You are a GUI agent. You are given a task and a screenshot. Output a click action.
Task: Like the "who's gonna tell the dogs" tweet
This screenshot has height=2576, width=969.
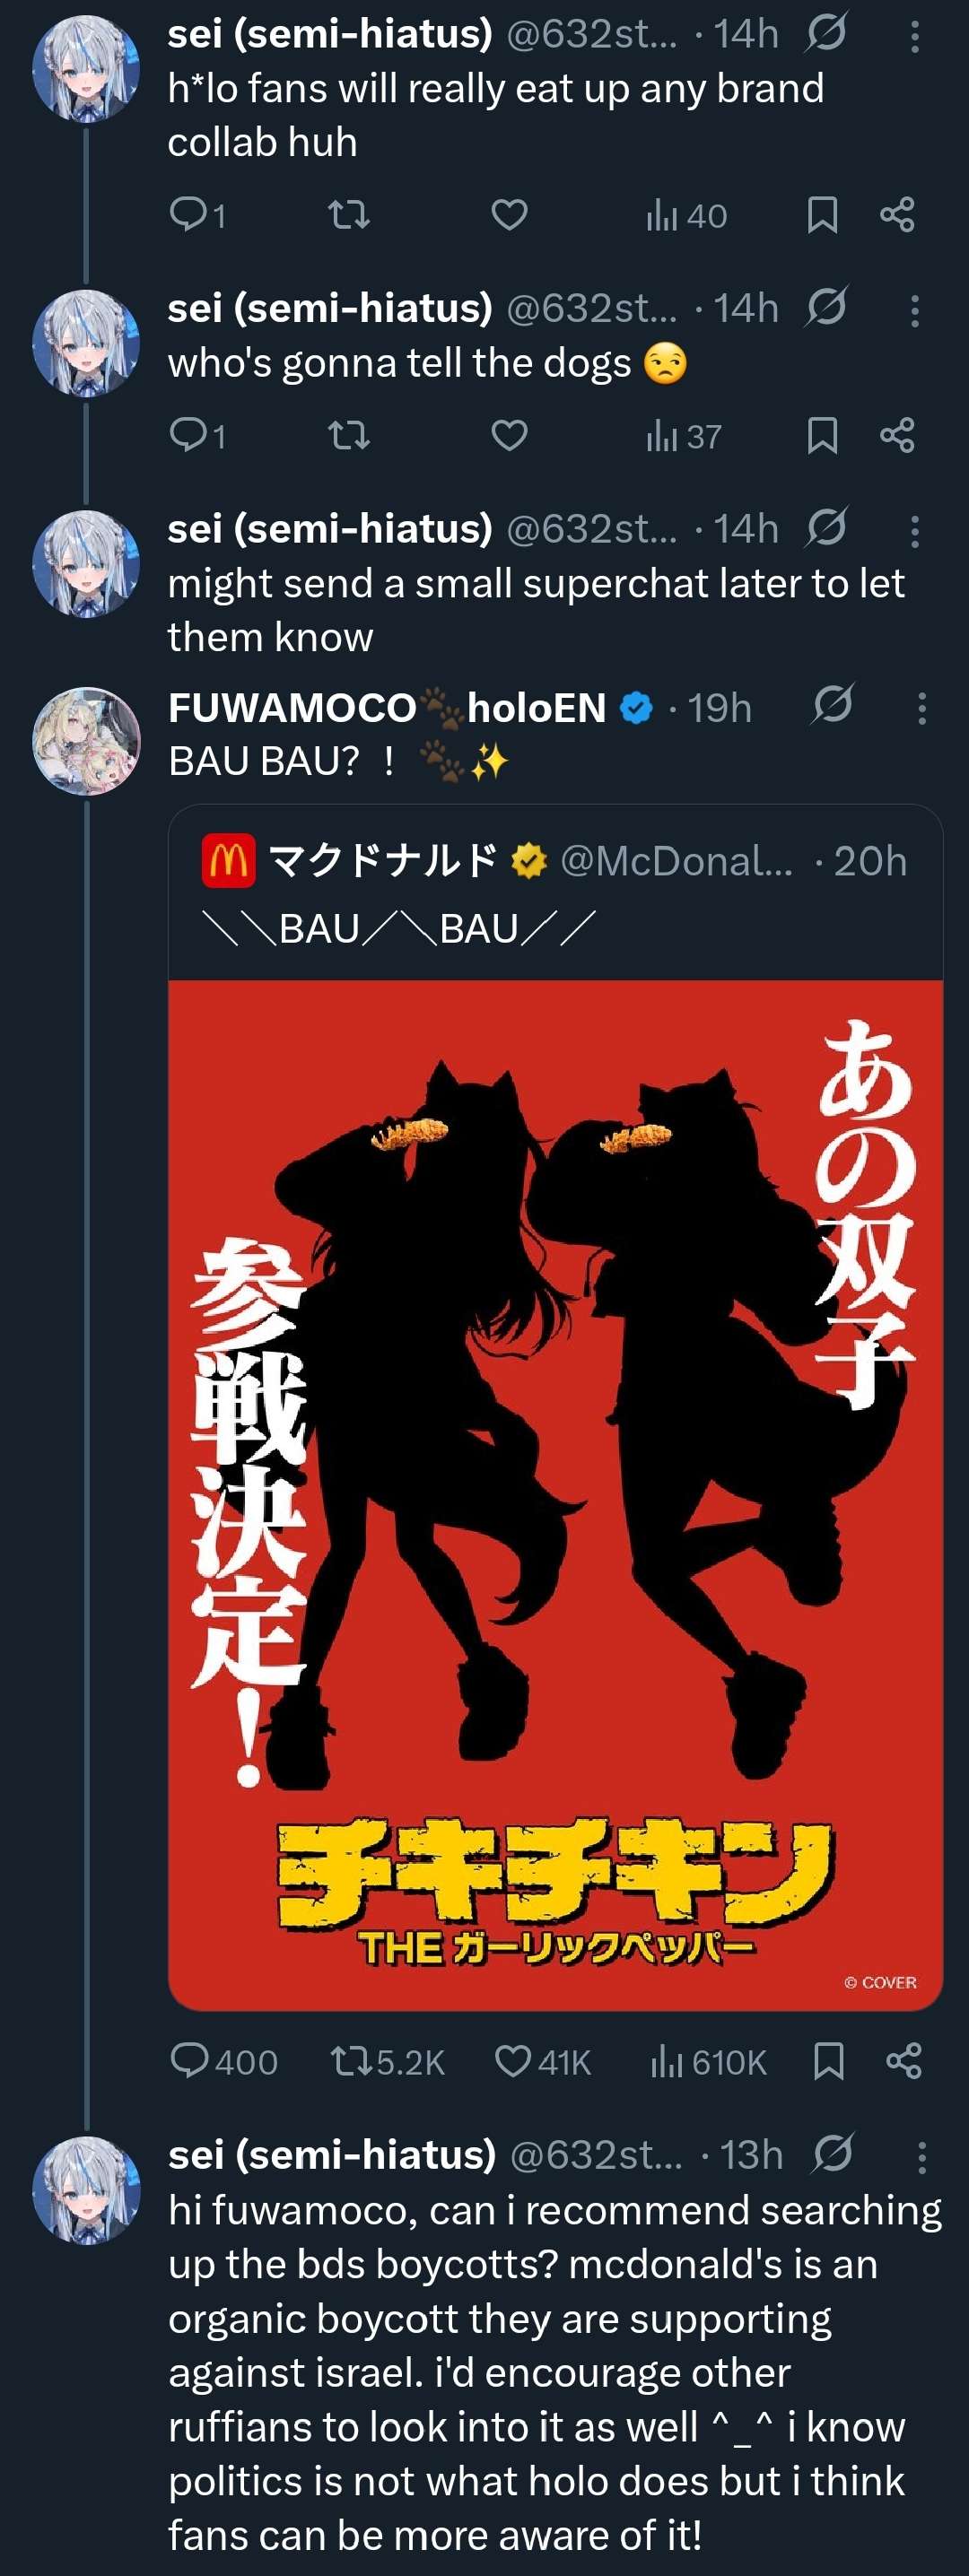[510, 435]
